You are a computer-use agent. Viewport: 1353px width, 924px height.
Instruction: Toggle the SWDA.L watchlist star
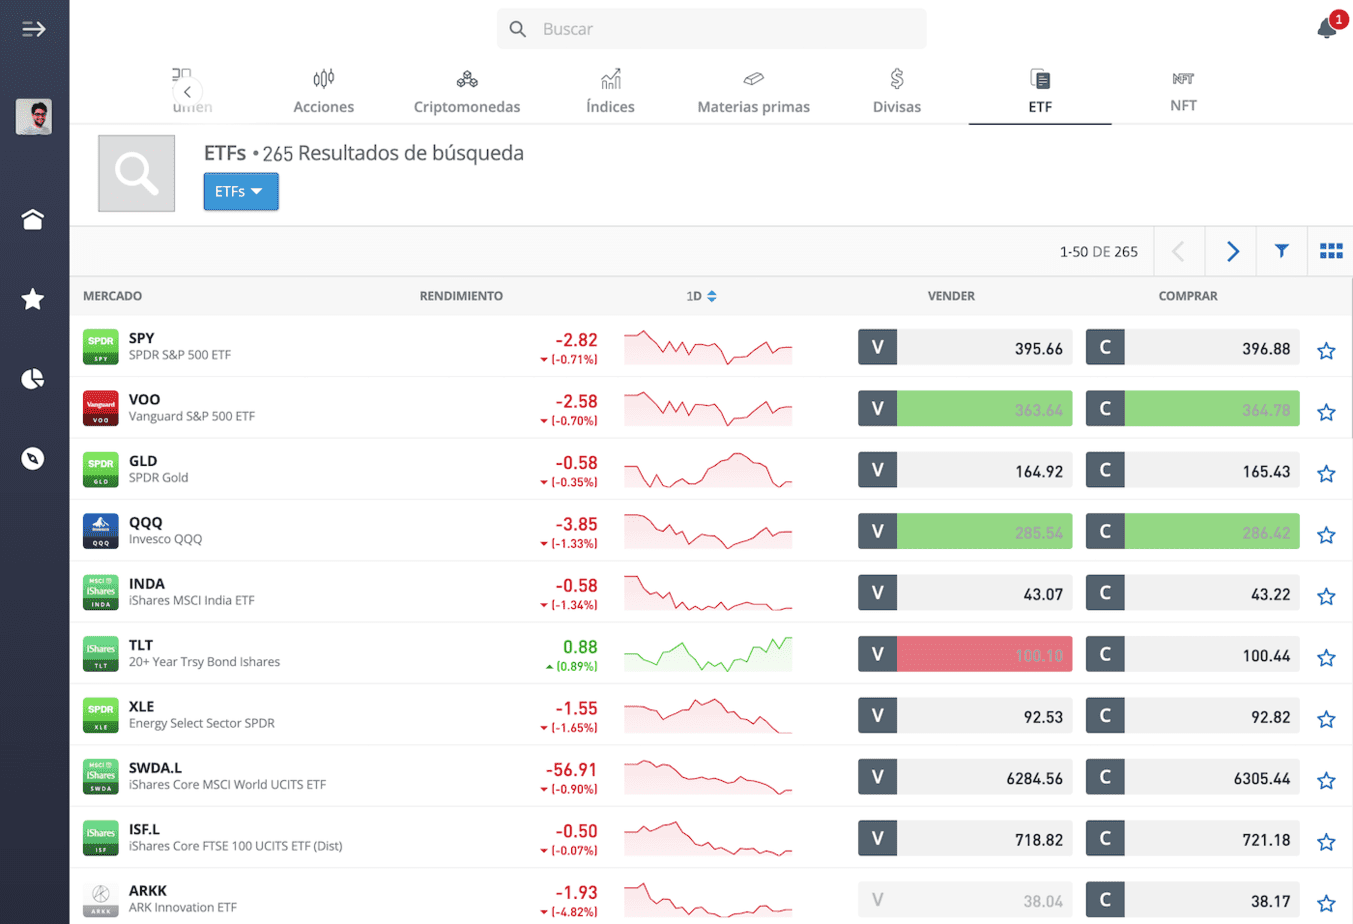[1326, 781]
